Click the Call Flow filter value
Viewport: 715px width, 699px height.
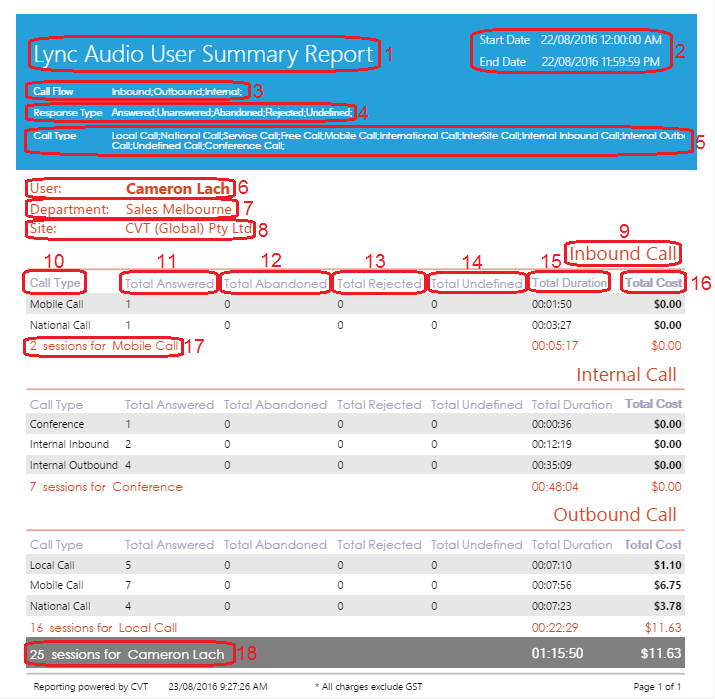[177, 92]
